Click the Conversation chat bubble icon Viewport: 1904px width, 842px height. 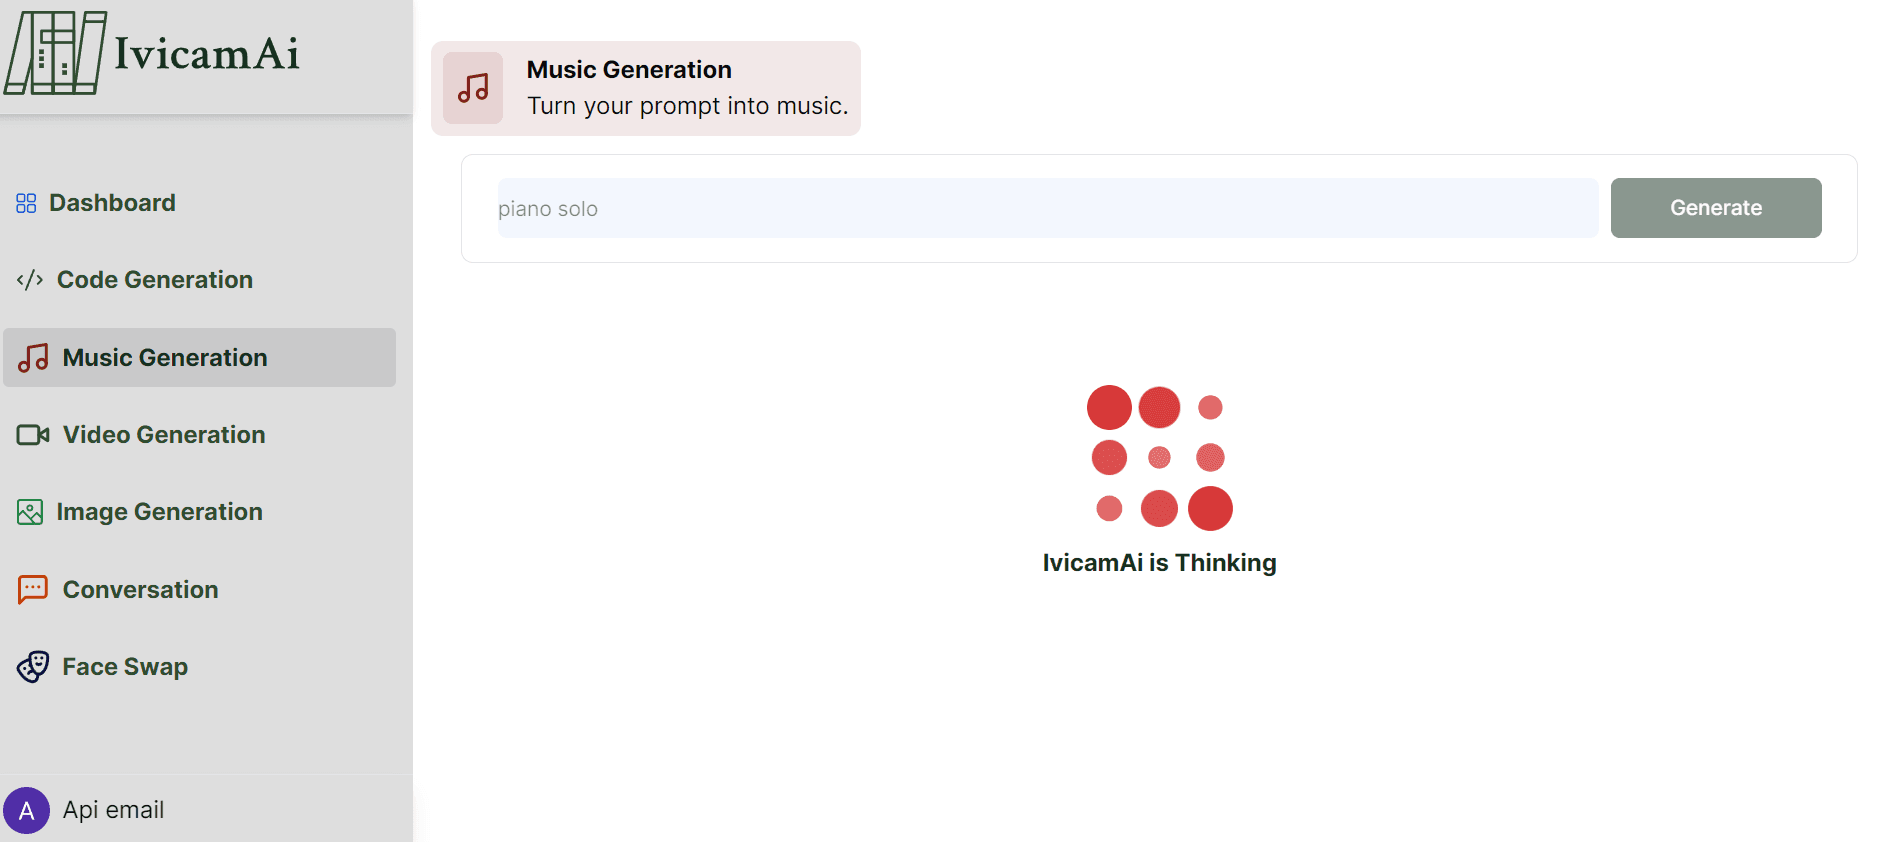(x=33, y=590)
